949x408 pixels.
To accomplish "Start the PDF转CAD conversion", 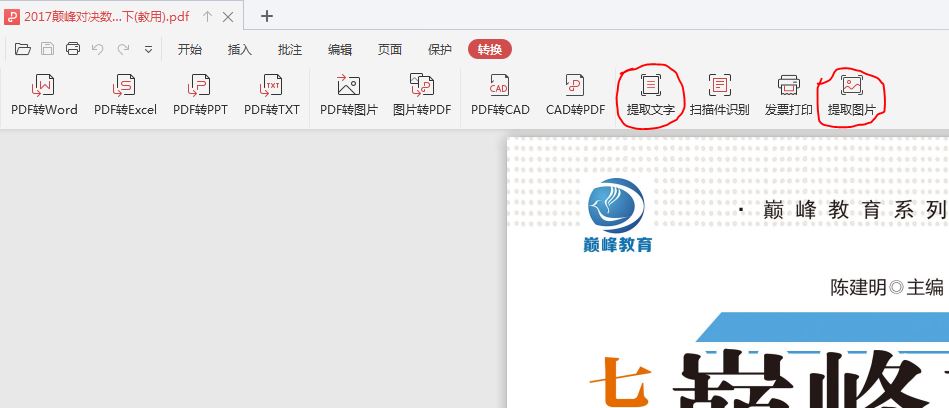I will point(500,95).
